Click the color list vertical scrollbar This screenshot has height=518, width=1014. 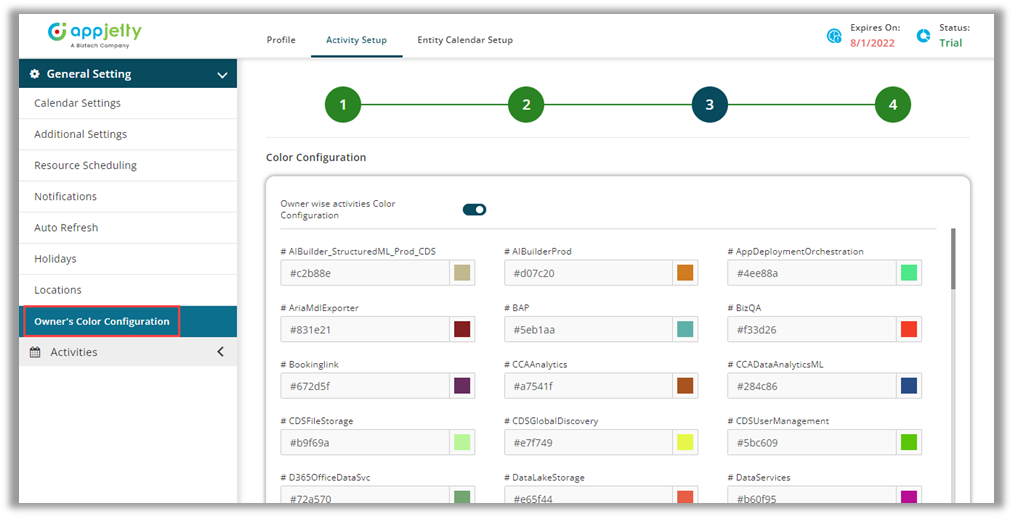[x=952, y=260]
